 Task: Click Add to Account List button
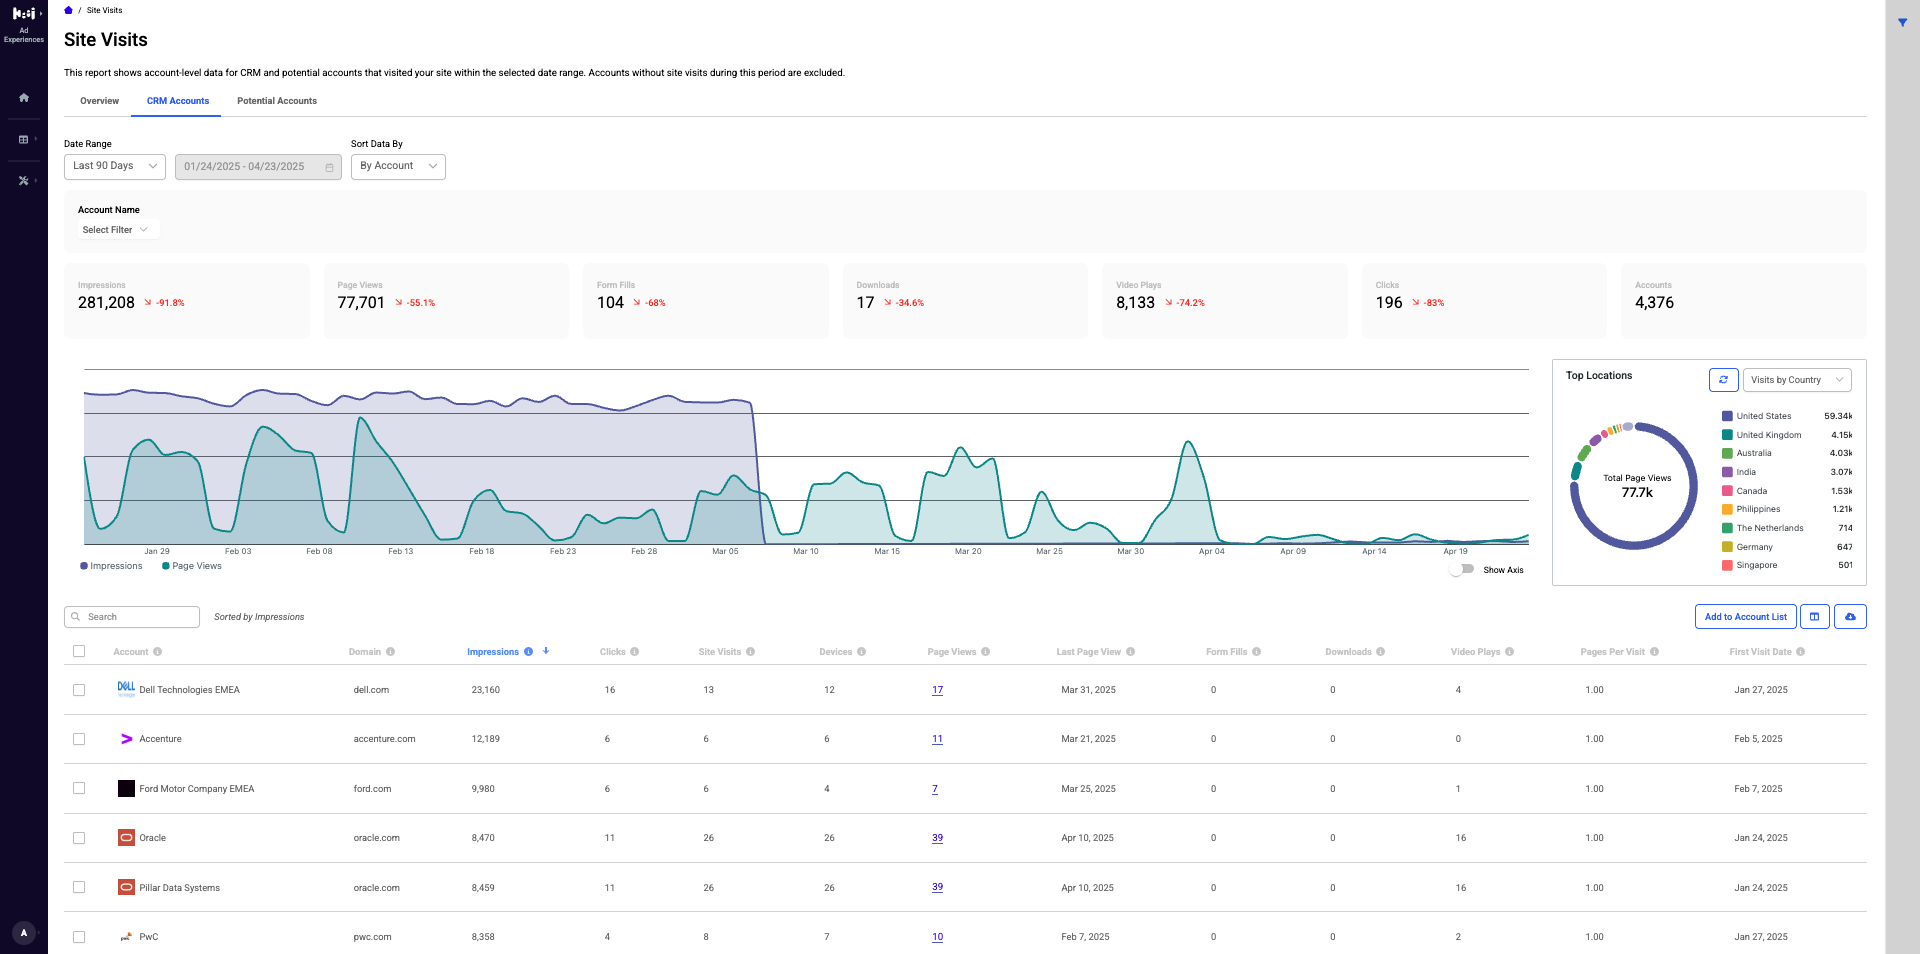tap(1745, 617)
